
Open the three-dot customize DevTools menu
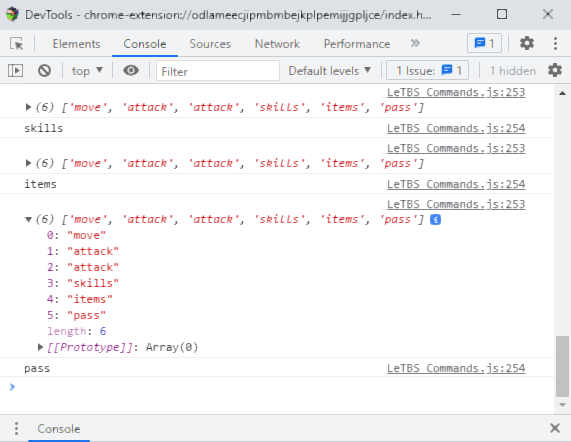555,43
